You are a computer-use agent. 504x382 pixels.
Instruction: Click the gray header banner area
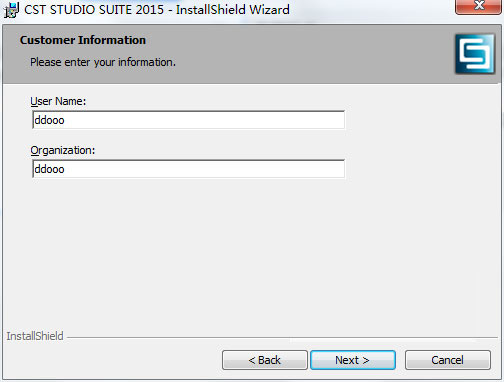(x=300, y=53)
